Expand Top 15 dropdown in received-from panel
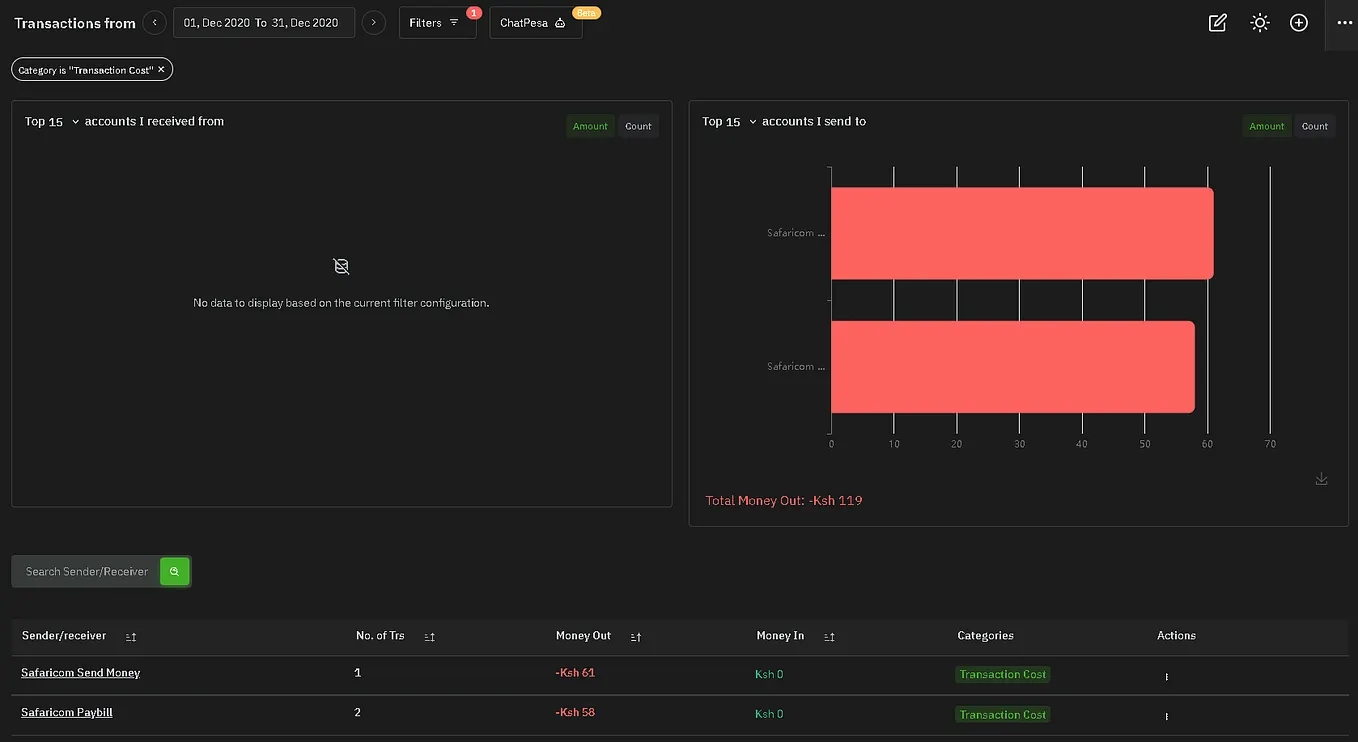 click(52, 121)
